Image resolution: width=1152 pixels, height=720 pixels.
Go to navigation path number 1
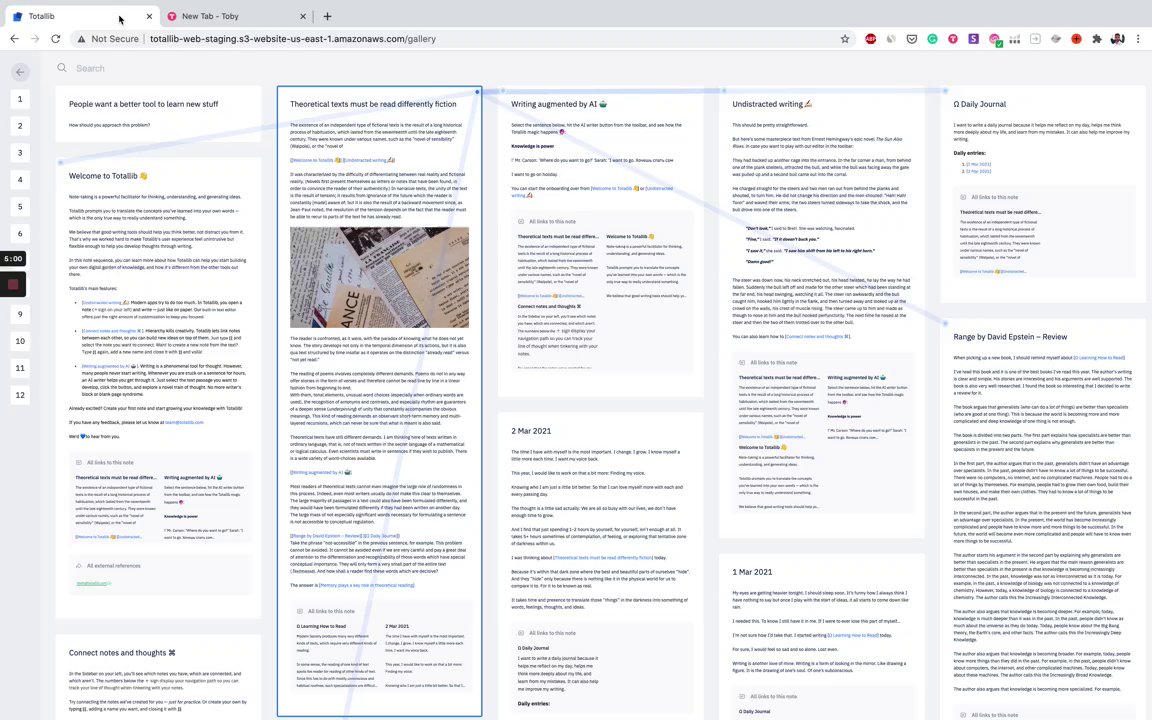[20, 99]
